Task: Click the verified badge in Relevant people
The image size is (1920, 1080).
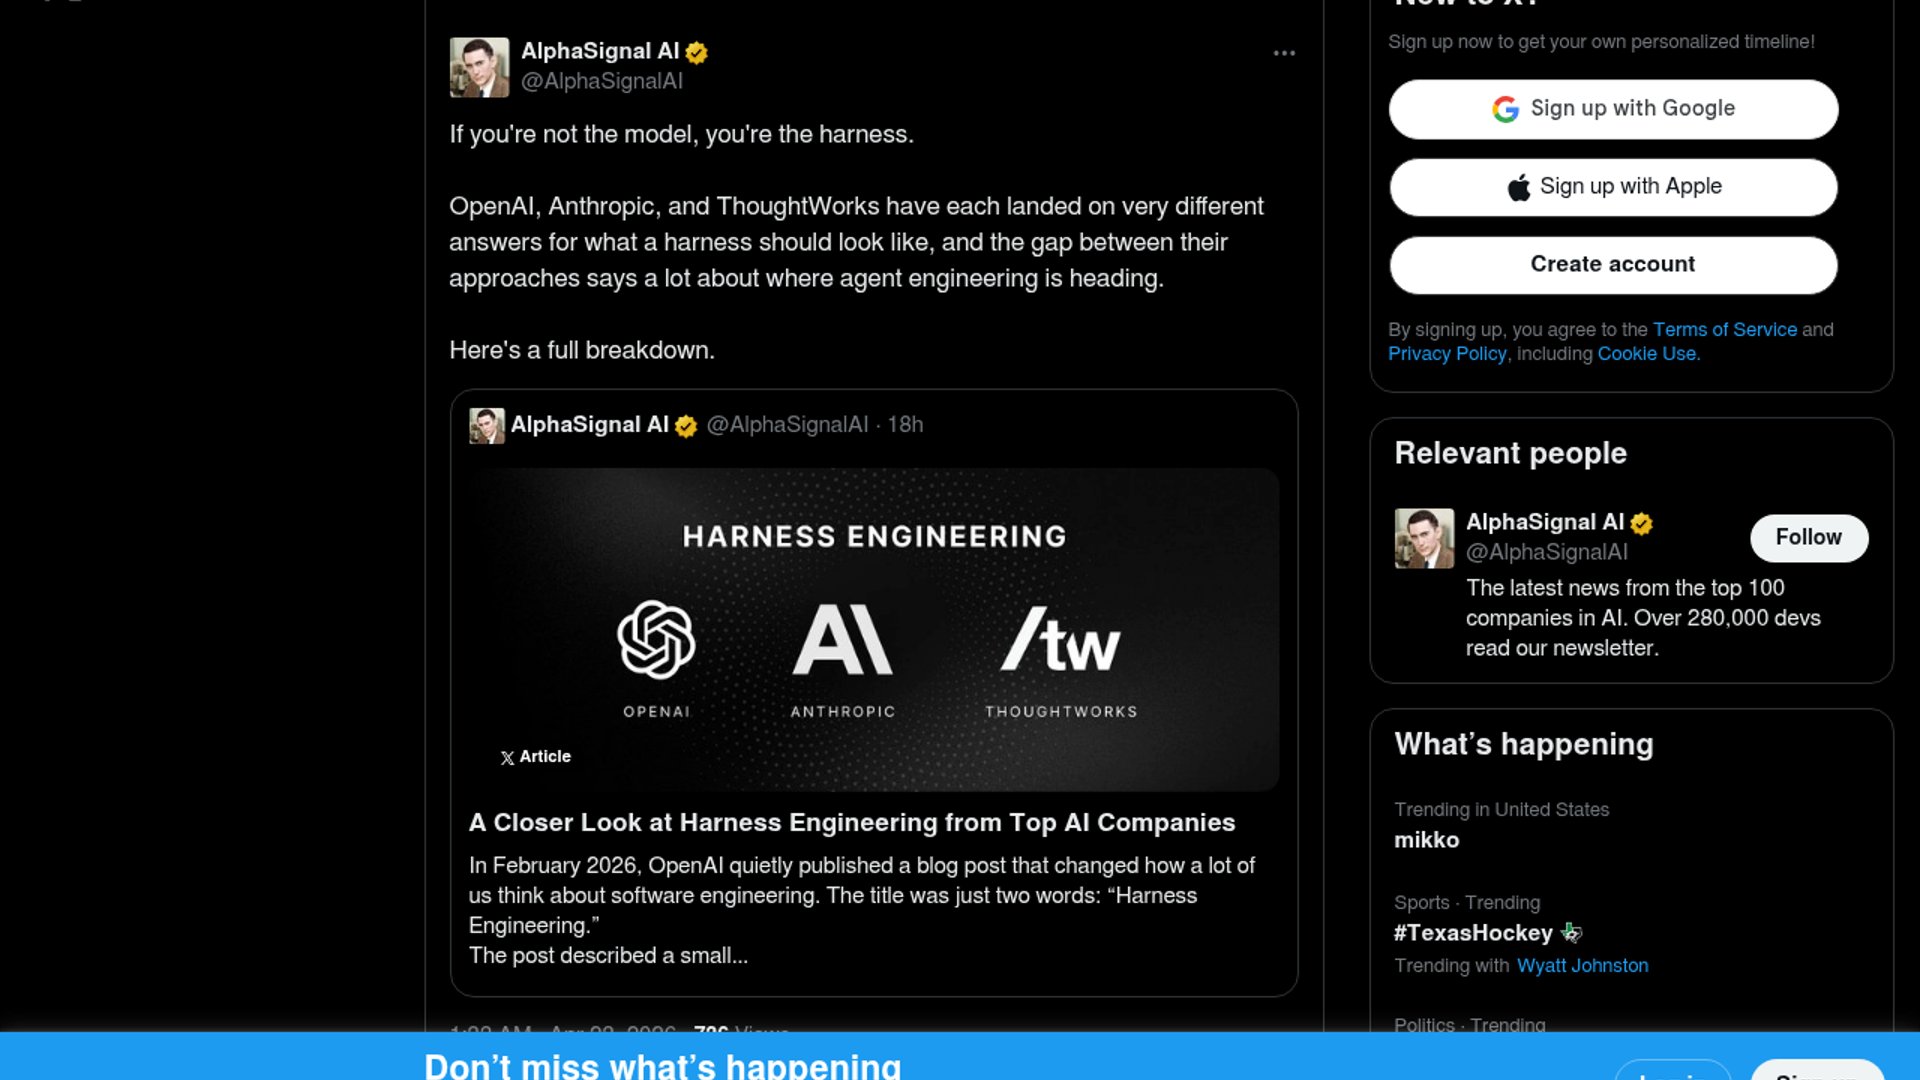Action: click(1641, 523)
